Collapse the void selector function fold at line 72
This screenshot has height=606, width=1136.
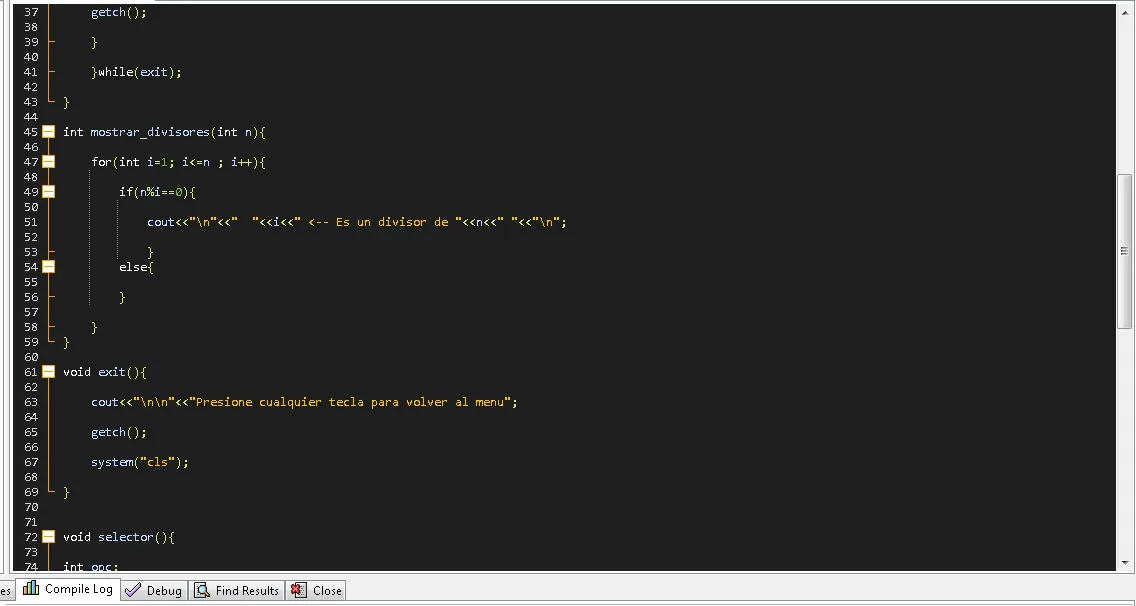coord(49,536)
